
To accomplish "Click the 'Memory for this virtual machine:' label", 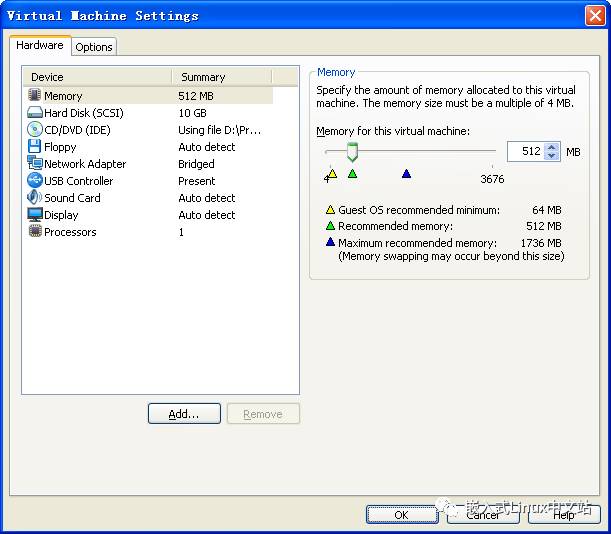I will coord(393,131).
